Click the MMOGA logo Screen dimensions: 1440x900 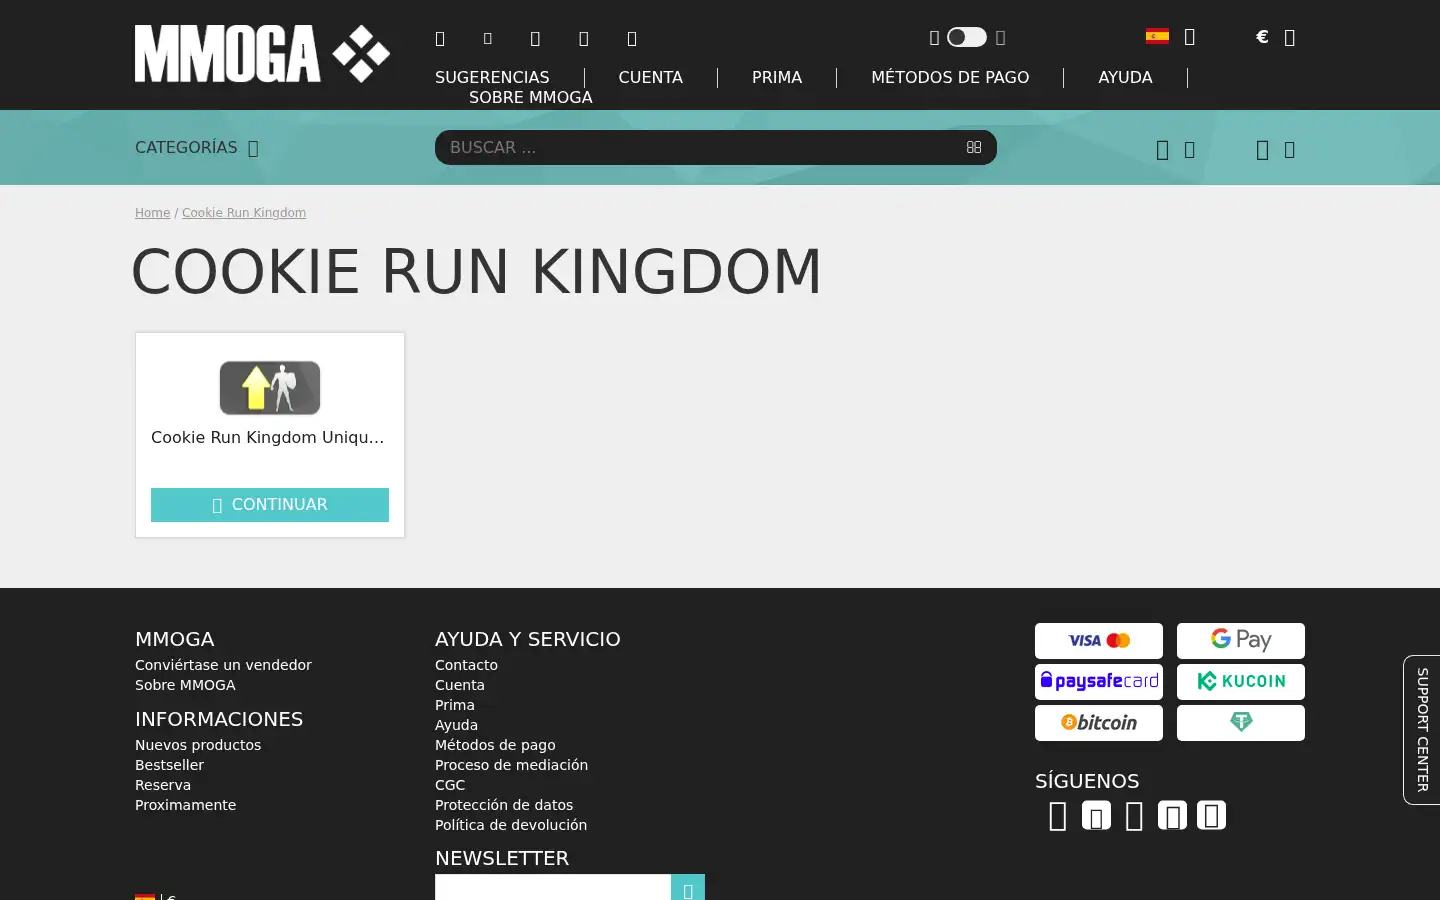pos(262,54)
